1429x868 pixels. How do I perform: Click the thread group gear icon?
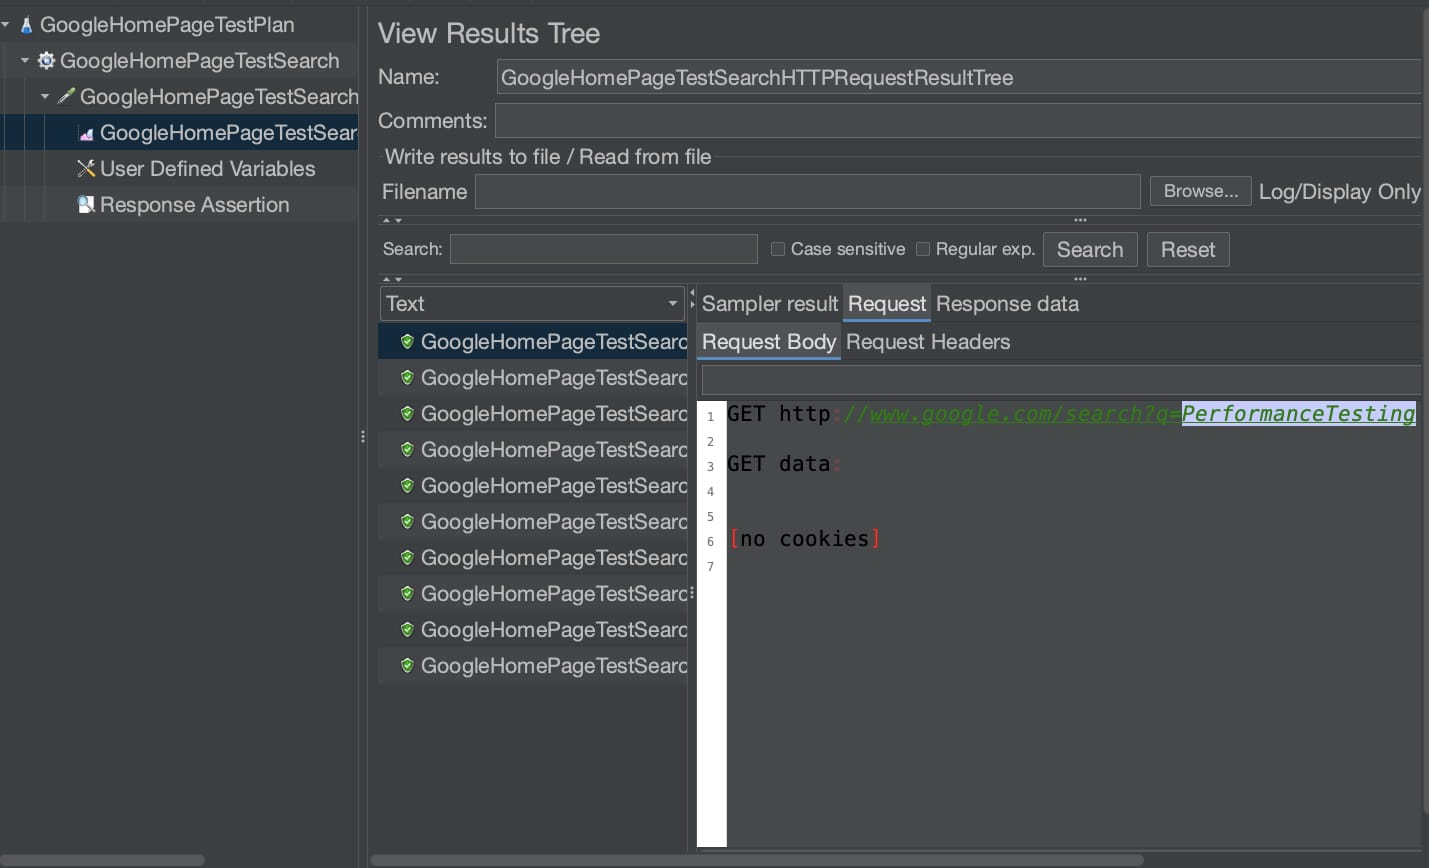(46, 61)
